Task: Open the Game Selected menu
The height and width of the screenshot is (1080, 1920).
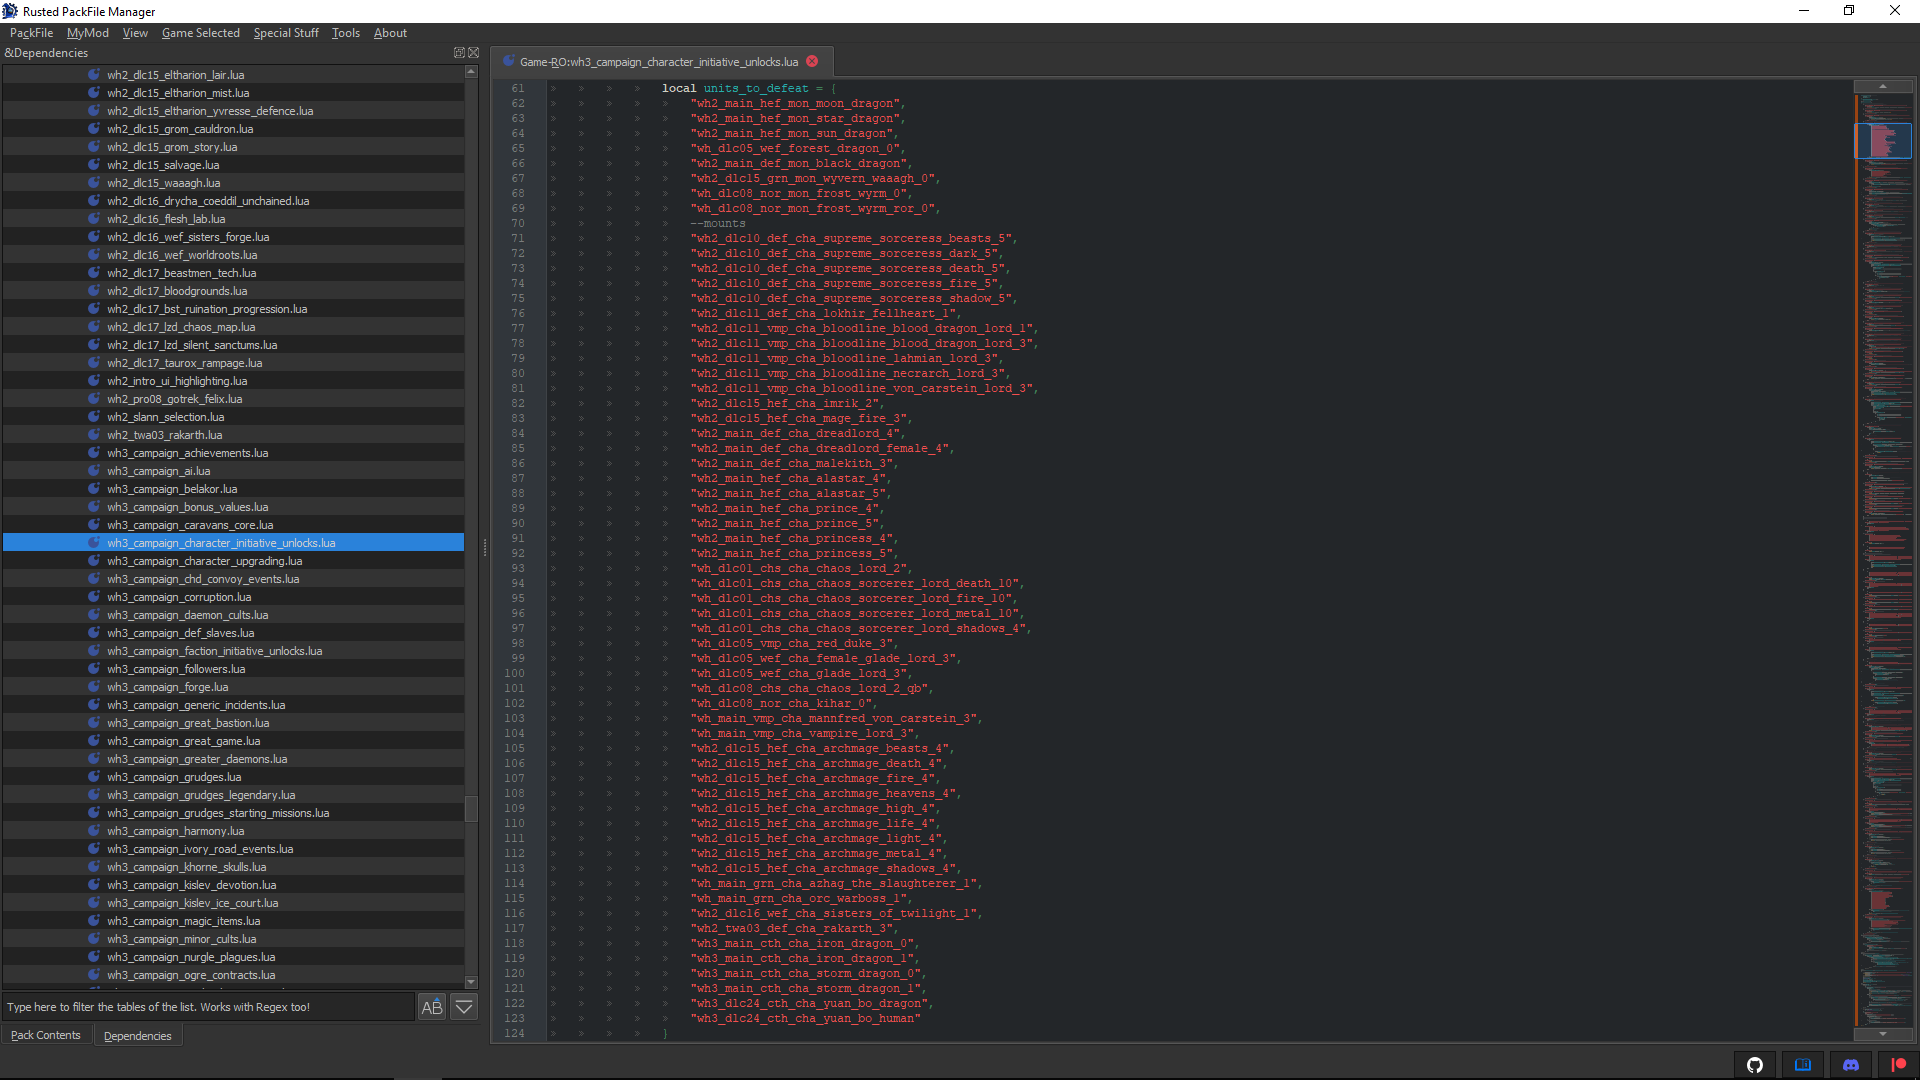Action: (200, 33)
